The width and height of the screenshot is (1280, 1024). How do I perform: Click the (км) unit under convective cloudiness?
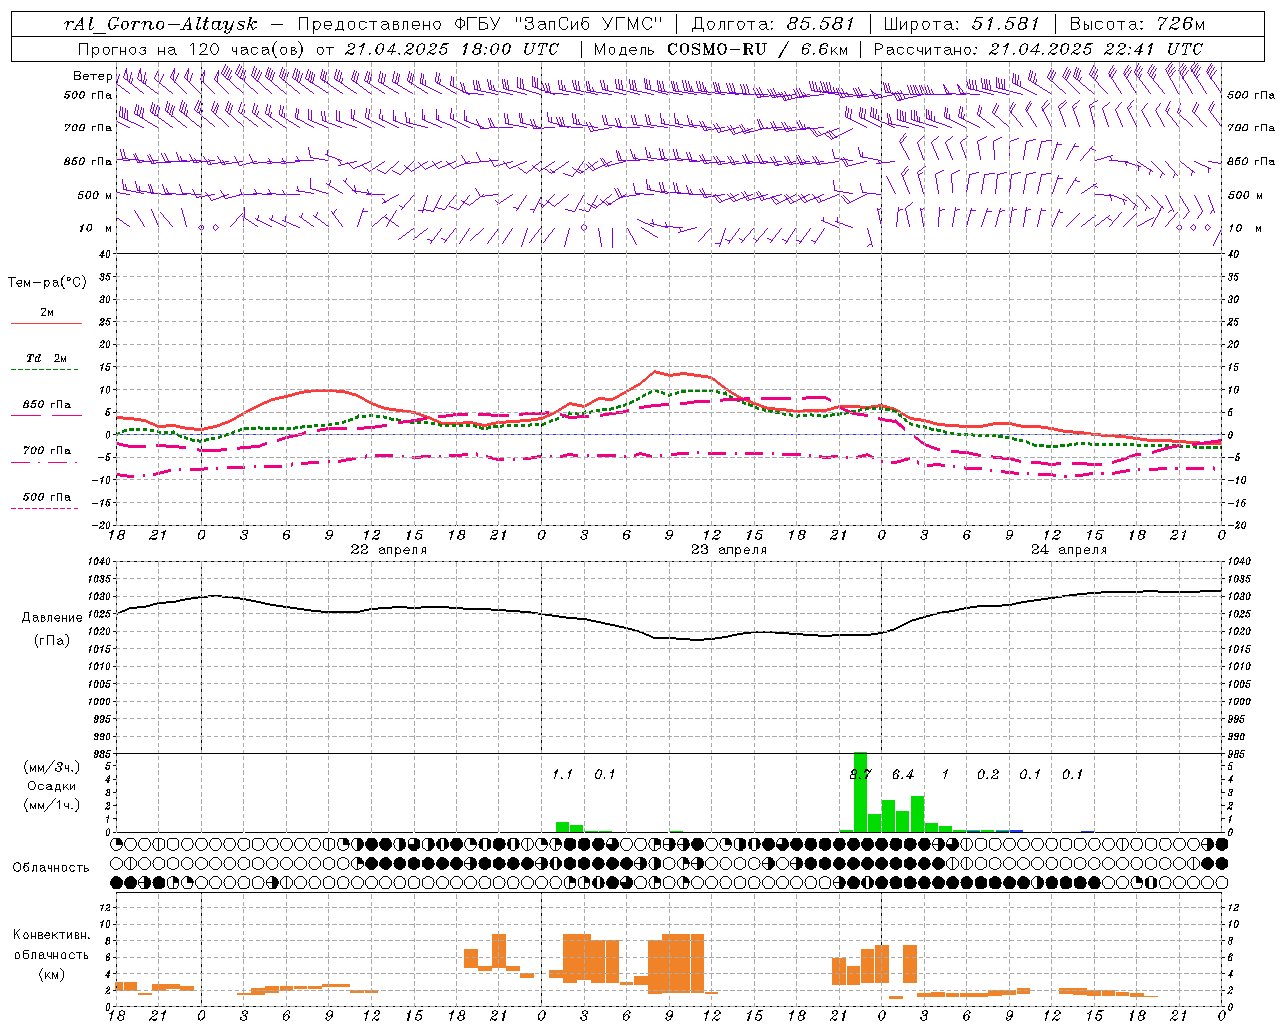point(51,973)
